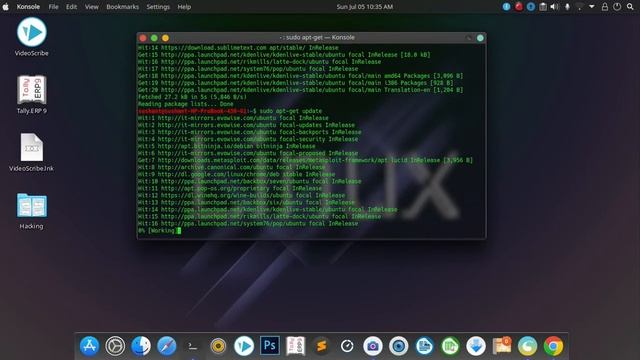640x360 pixels.
Task: Open the teal crescent browser icon in dock
Action: 527,346
